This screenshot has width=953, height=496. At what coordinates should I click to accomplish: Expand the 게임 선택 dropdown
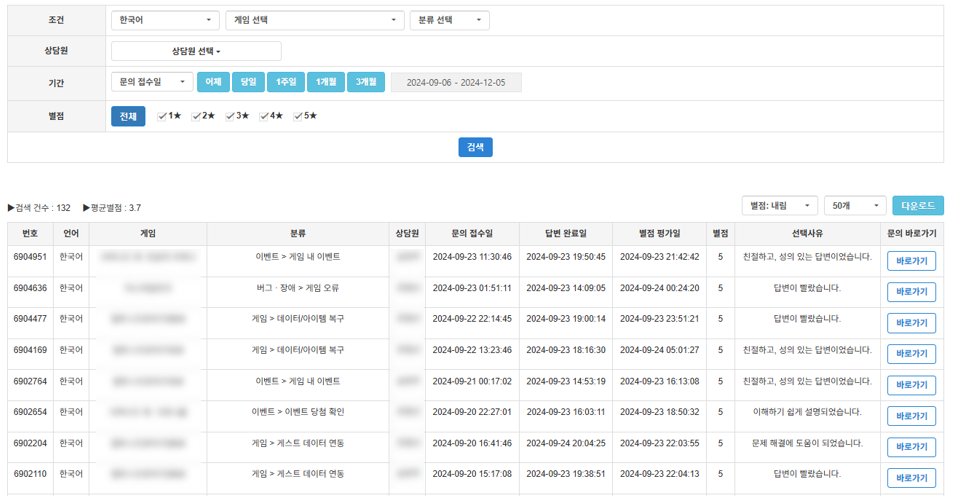314,20
